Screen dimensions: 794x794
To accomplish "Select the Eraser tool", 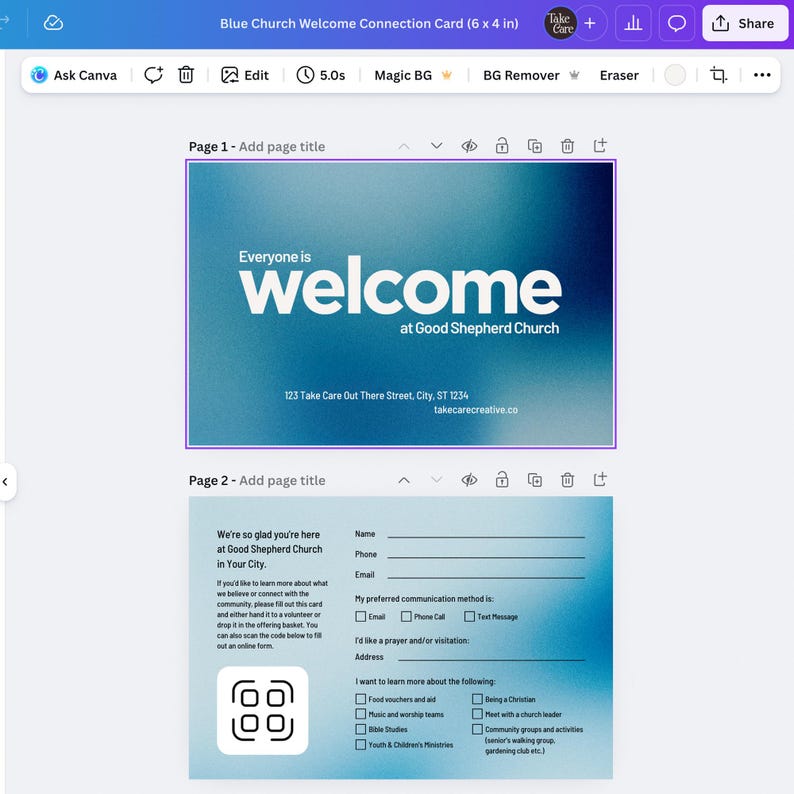I will [x=619, y=75].
